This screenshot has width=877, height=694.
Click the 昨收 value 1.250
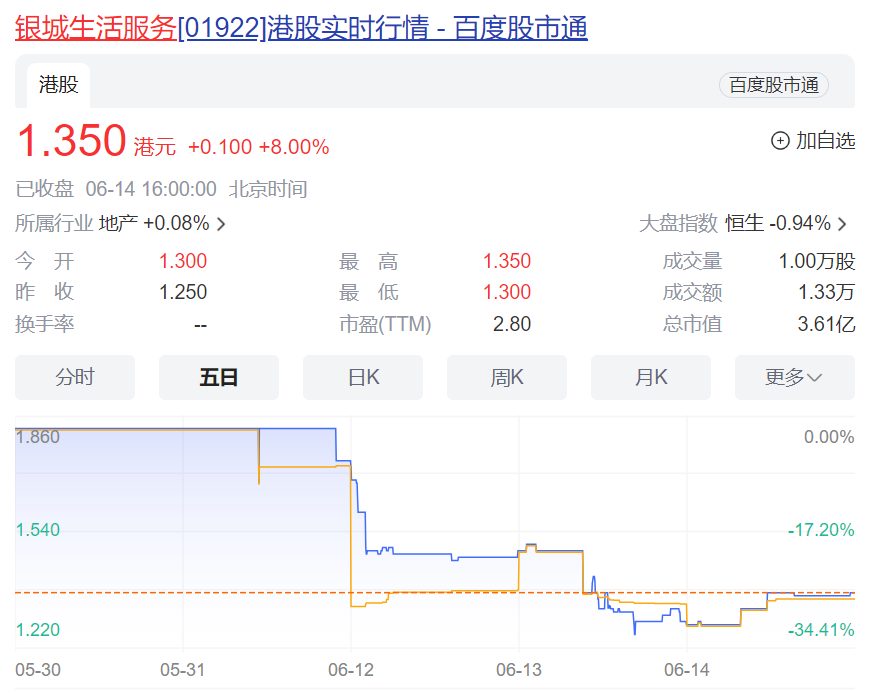[183, 292]
